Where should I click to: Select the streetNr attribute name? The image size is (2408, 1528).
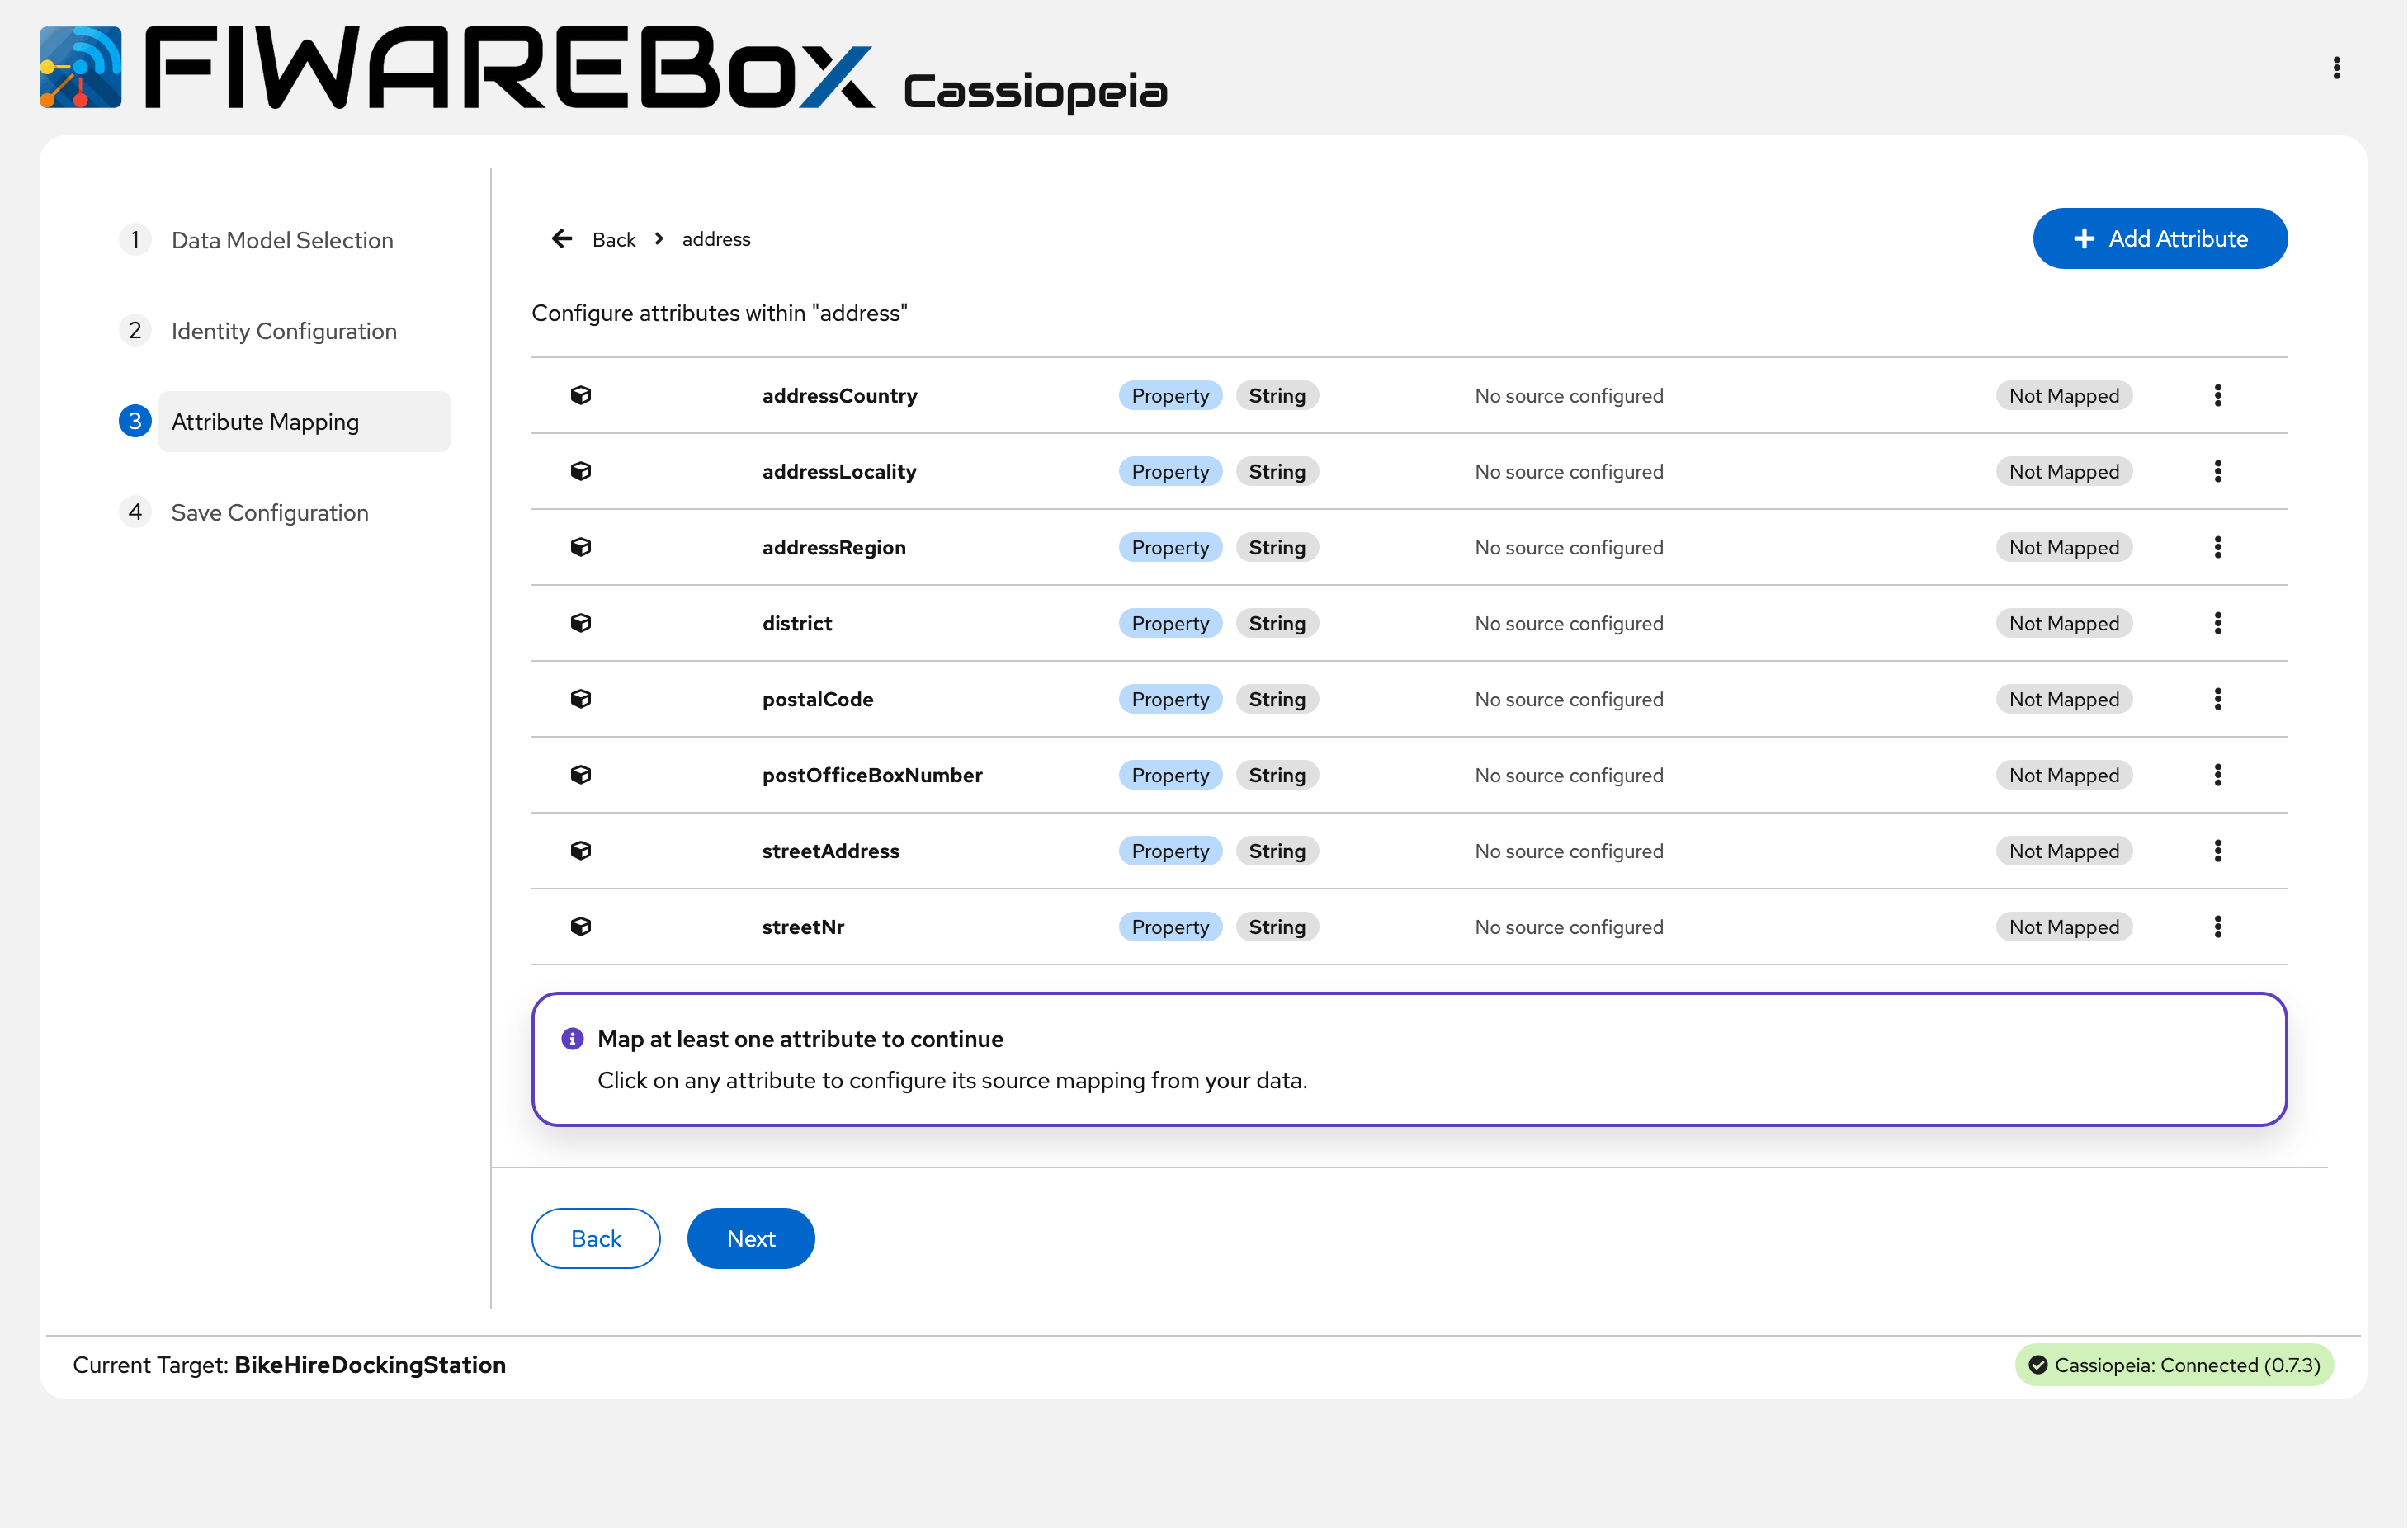(803, 927)
